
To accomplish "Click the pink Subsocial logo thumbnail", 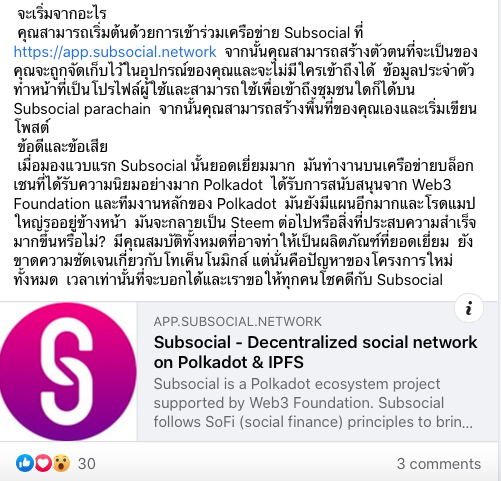I will [68, 372].
